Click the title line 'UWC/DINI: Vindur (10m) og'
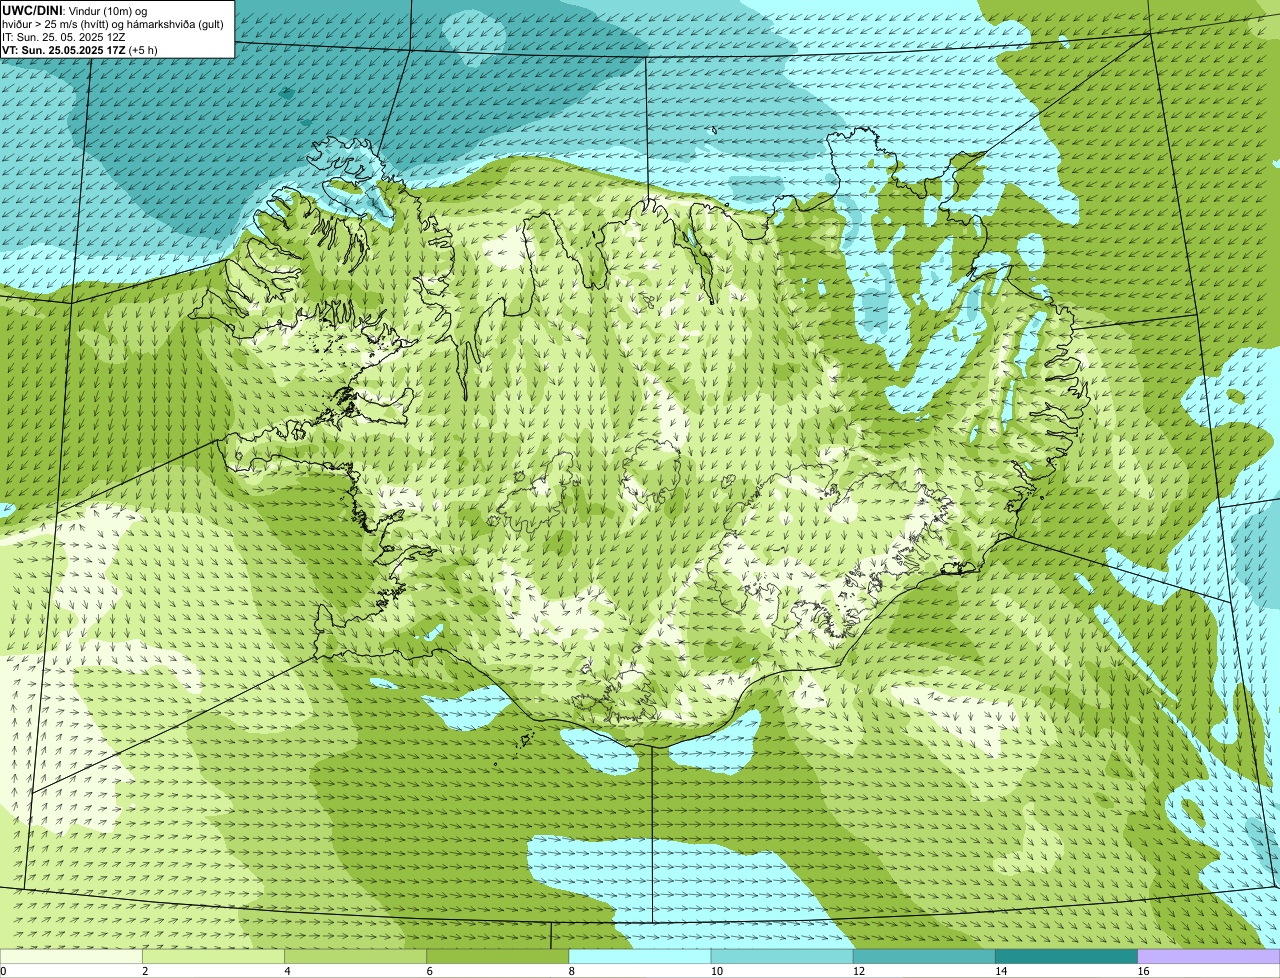This screenshot has height=978, width=1280. coord(74,10)
